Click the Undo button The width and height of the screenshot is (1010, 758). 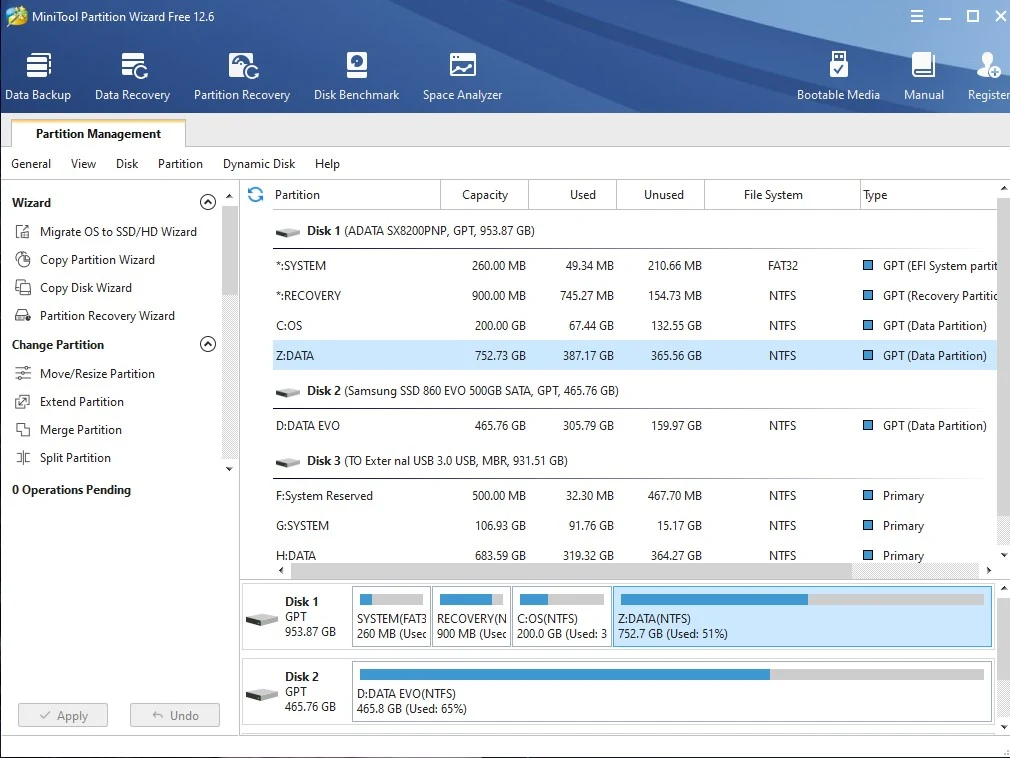(175, 715)
